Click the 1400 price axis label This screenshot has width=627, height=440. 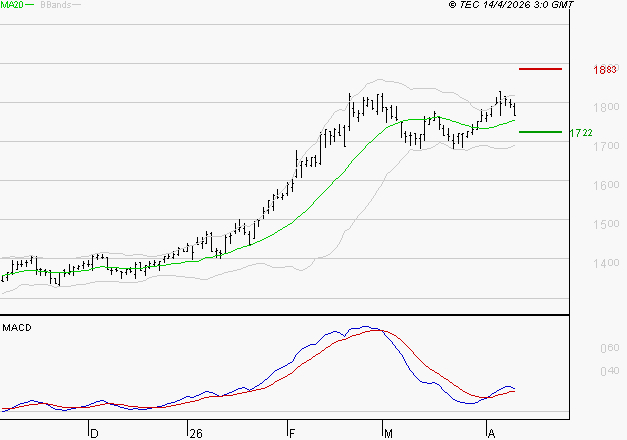coord(606,263)
